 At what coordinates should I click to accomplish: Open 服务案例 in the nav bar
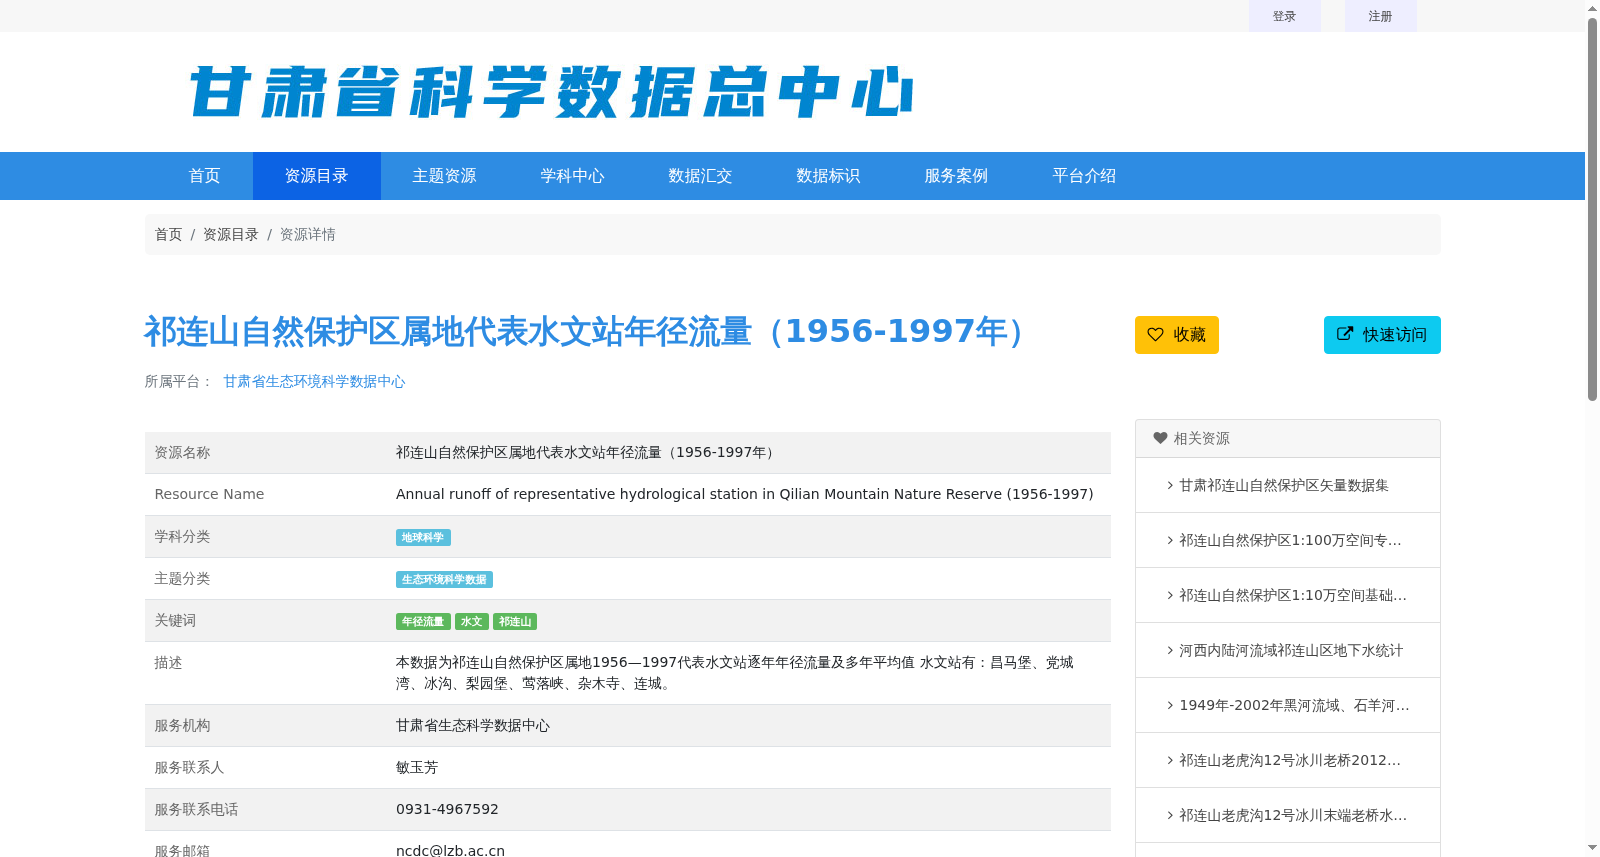pyautogui.click(x=957, y=176)
